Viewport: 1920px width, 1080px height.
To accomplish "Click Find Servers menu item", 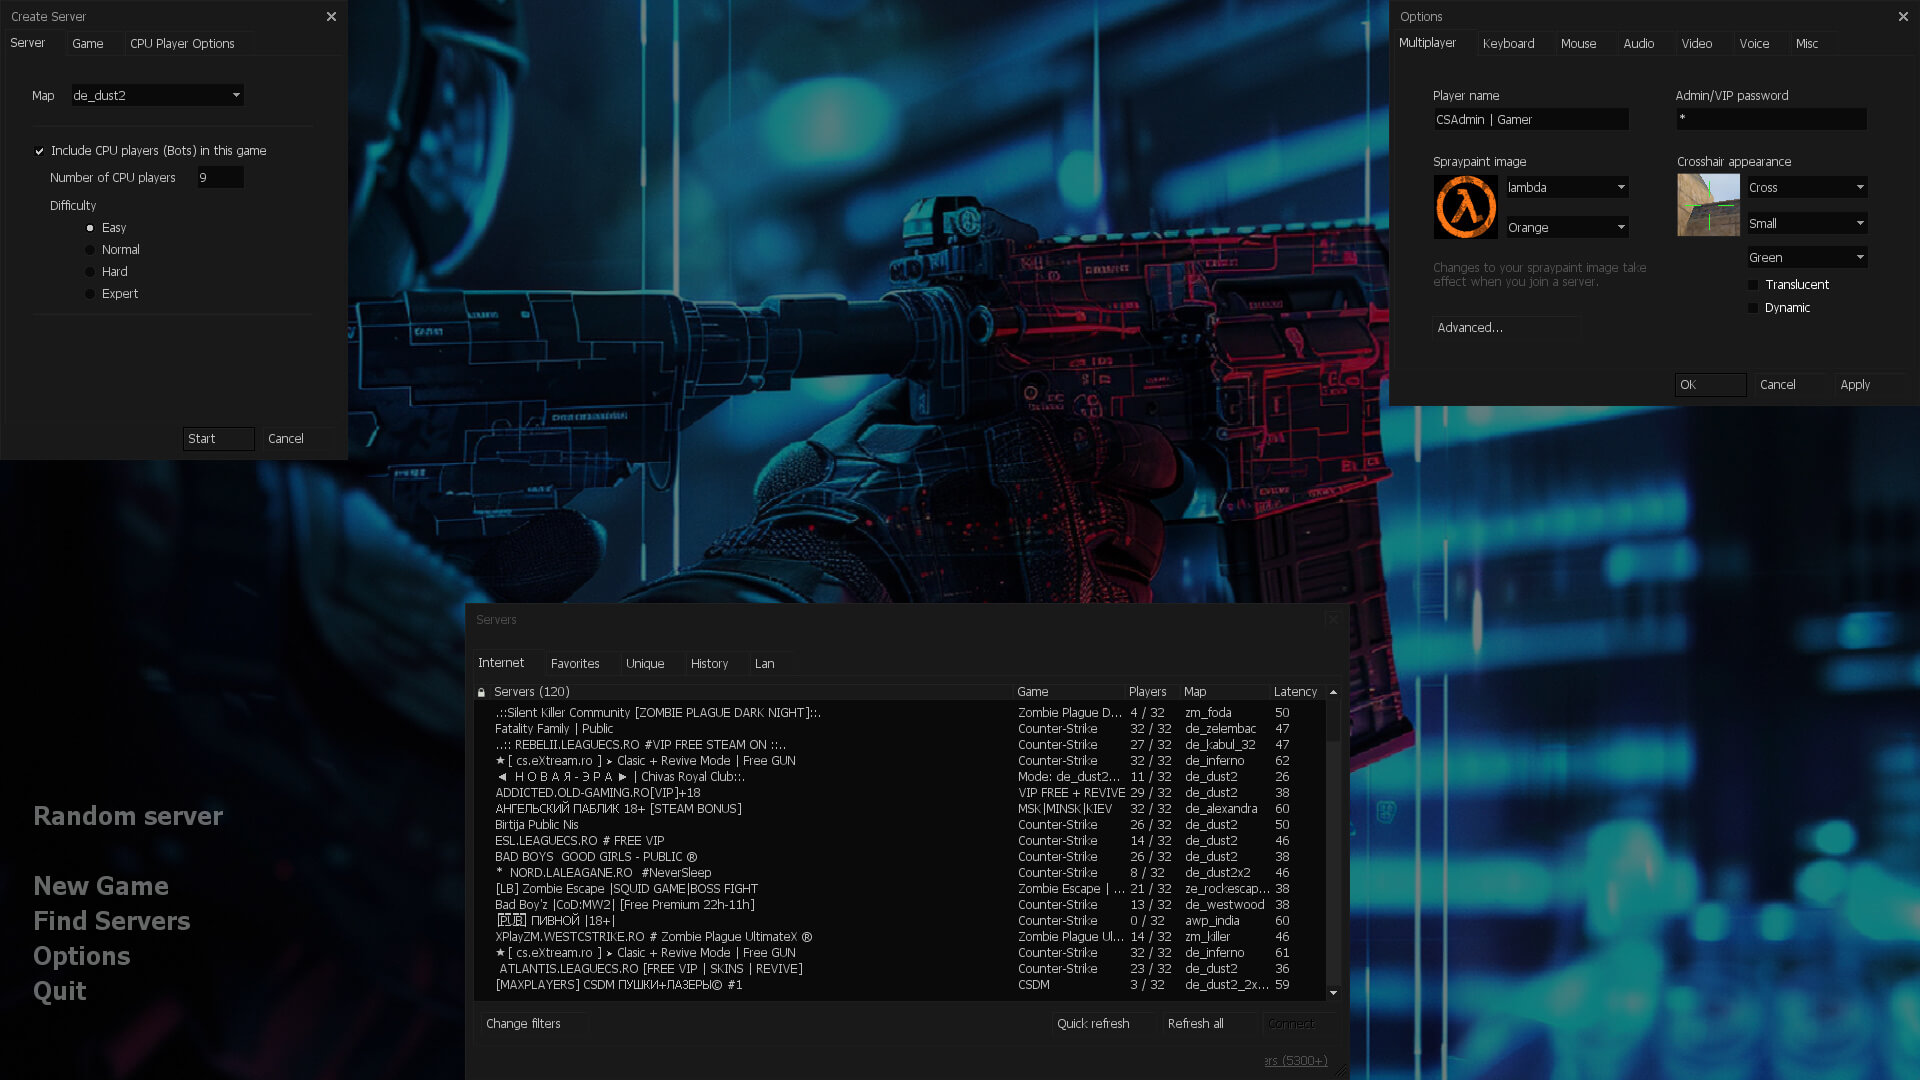I will click(112, 921).
